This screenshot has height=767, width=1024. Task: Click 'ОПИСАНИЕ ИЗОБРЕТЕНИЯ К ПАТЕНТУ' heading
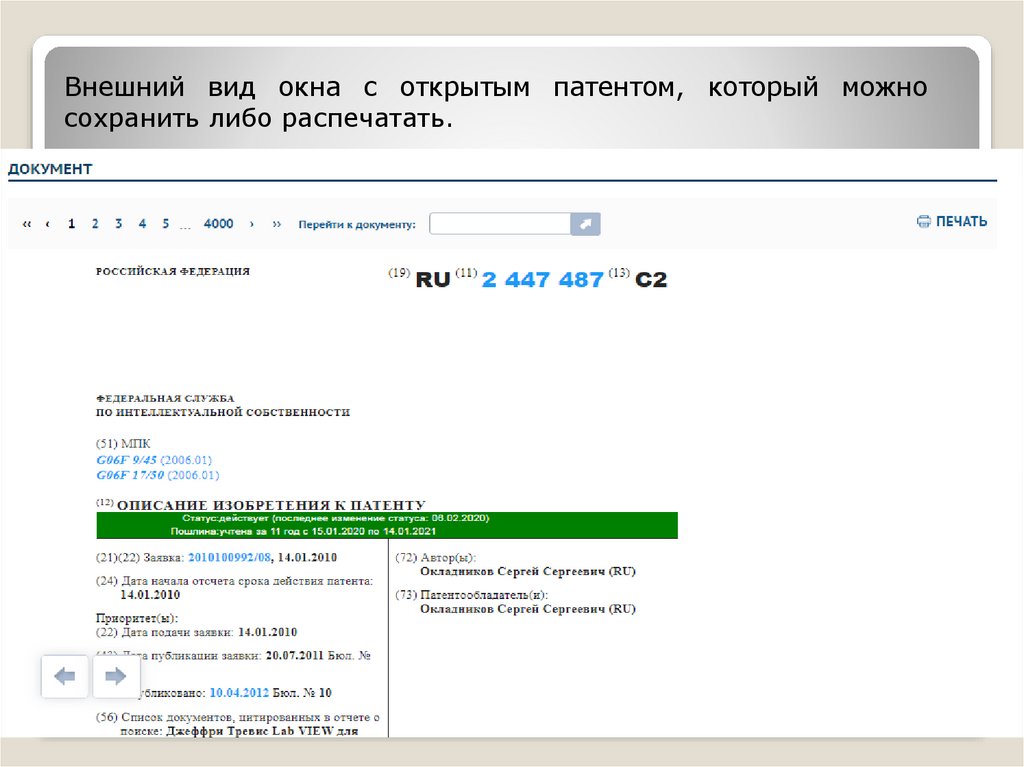pos(271,505)
